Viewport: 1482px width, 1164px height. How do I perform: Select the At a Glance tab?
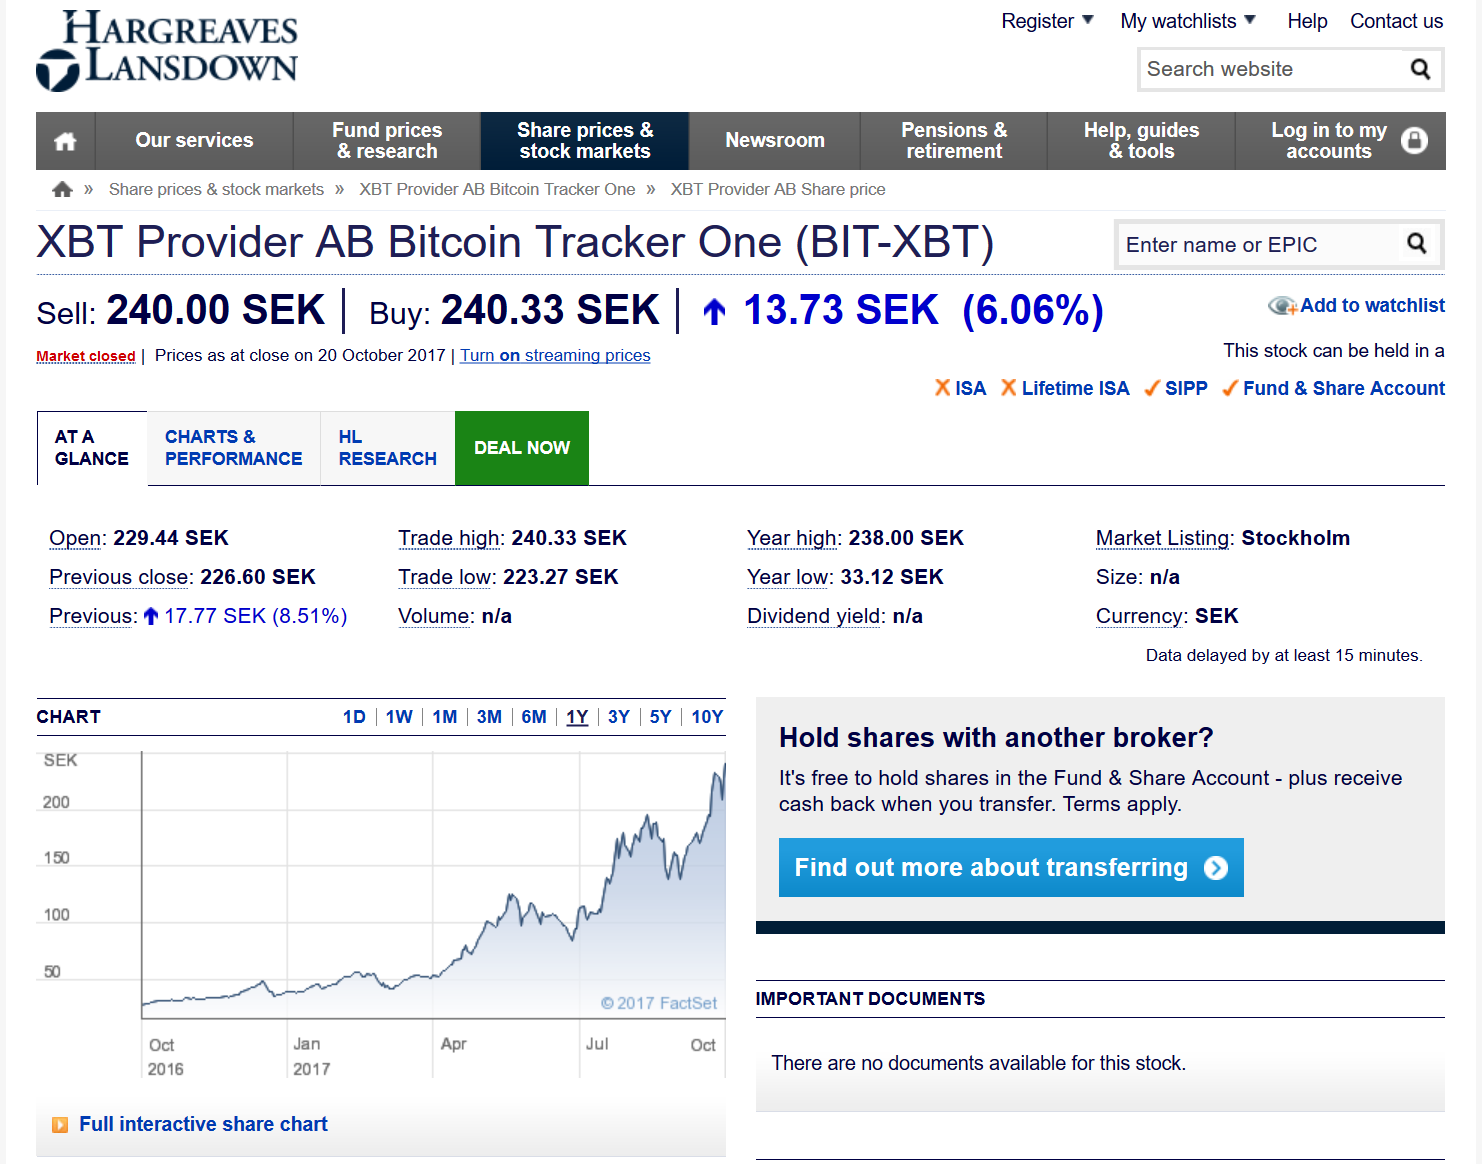92,448
